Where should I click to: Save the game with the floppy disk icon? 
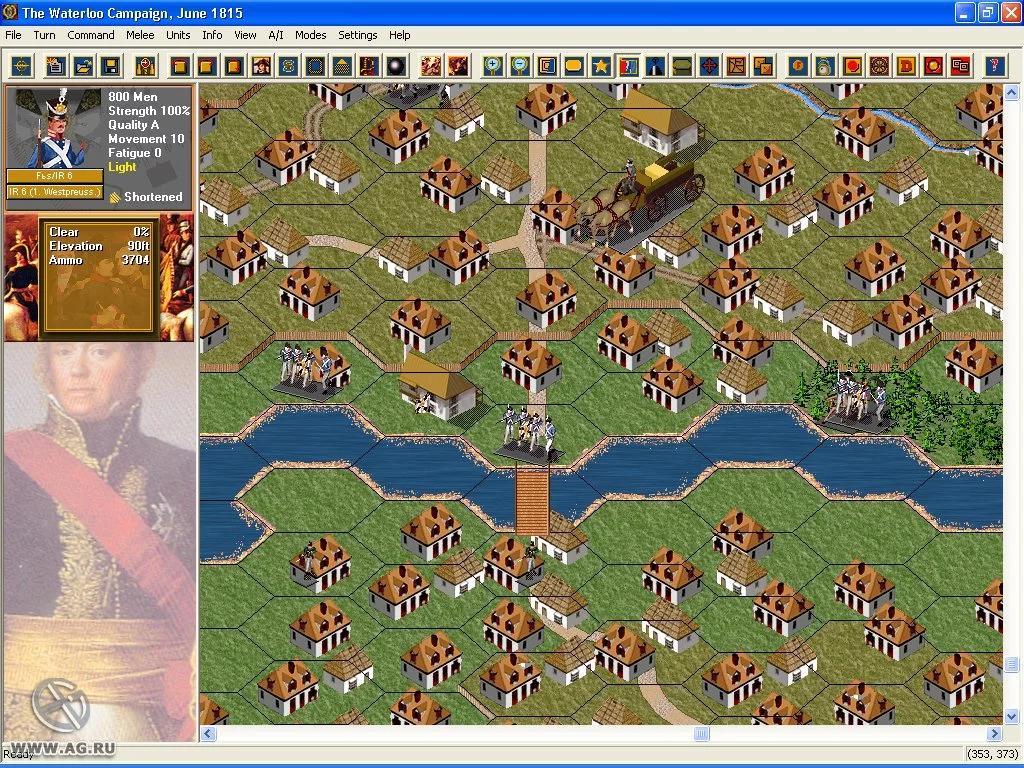click(110, 66)
